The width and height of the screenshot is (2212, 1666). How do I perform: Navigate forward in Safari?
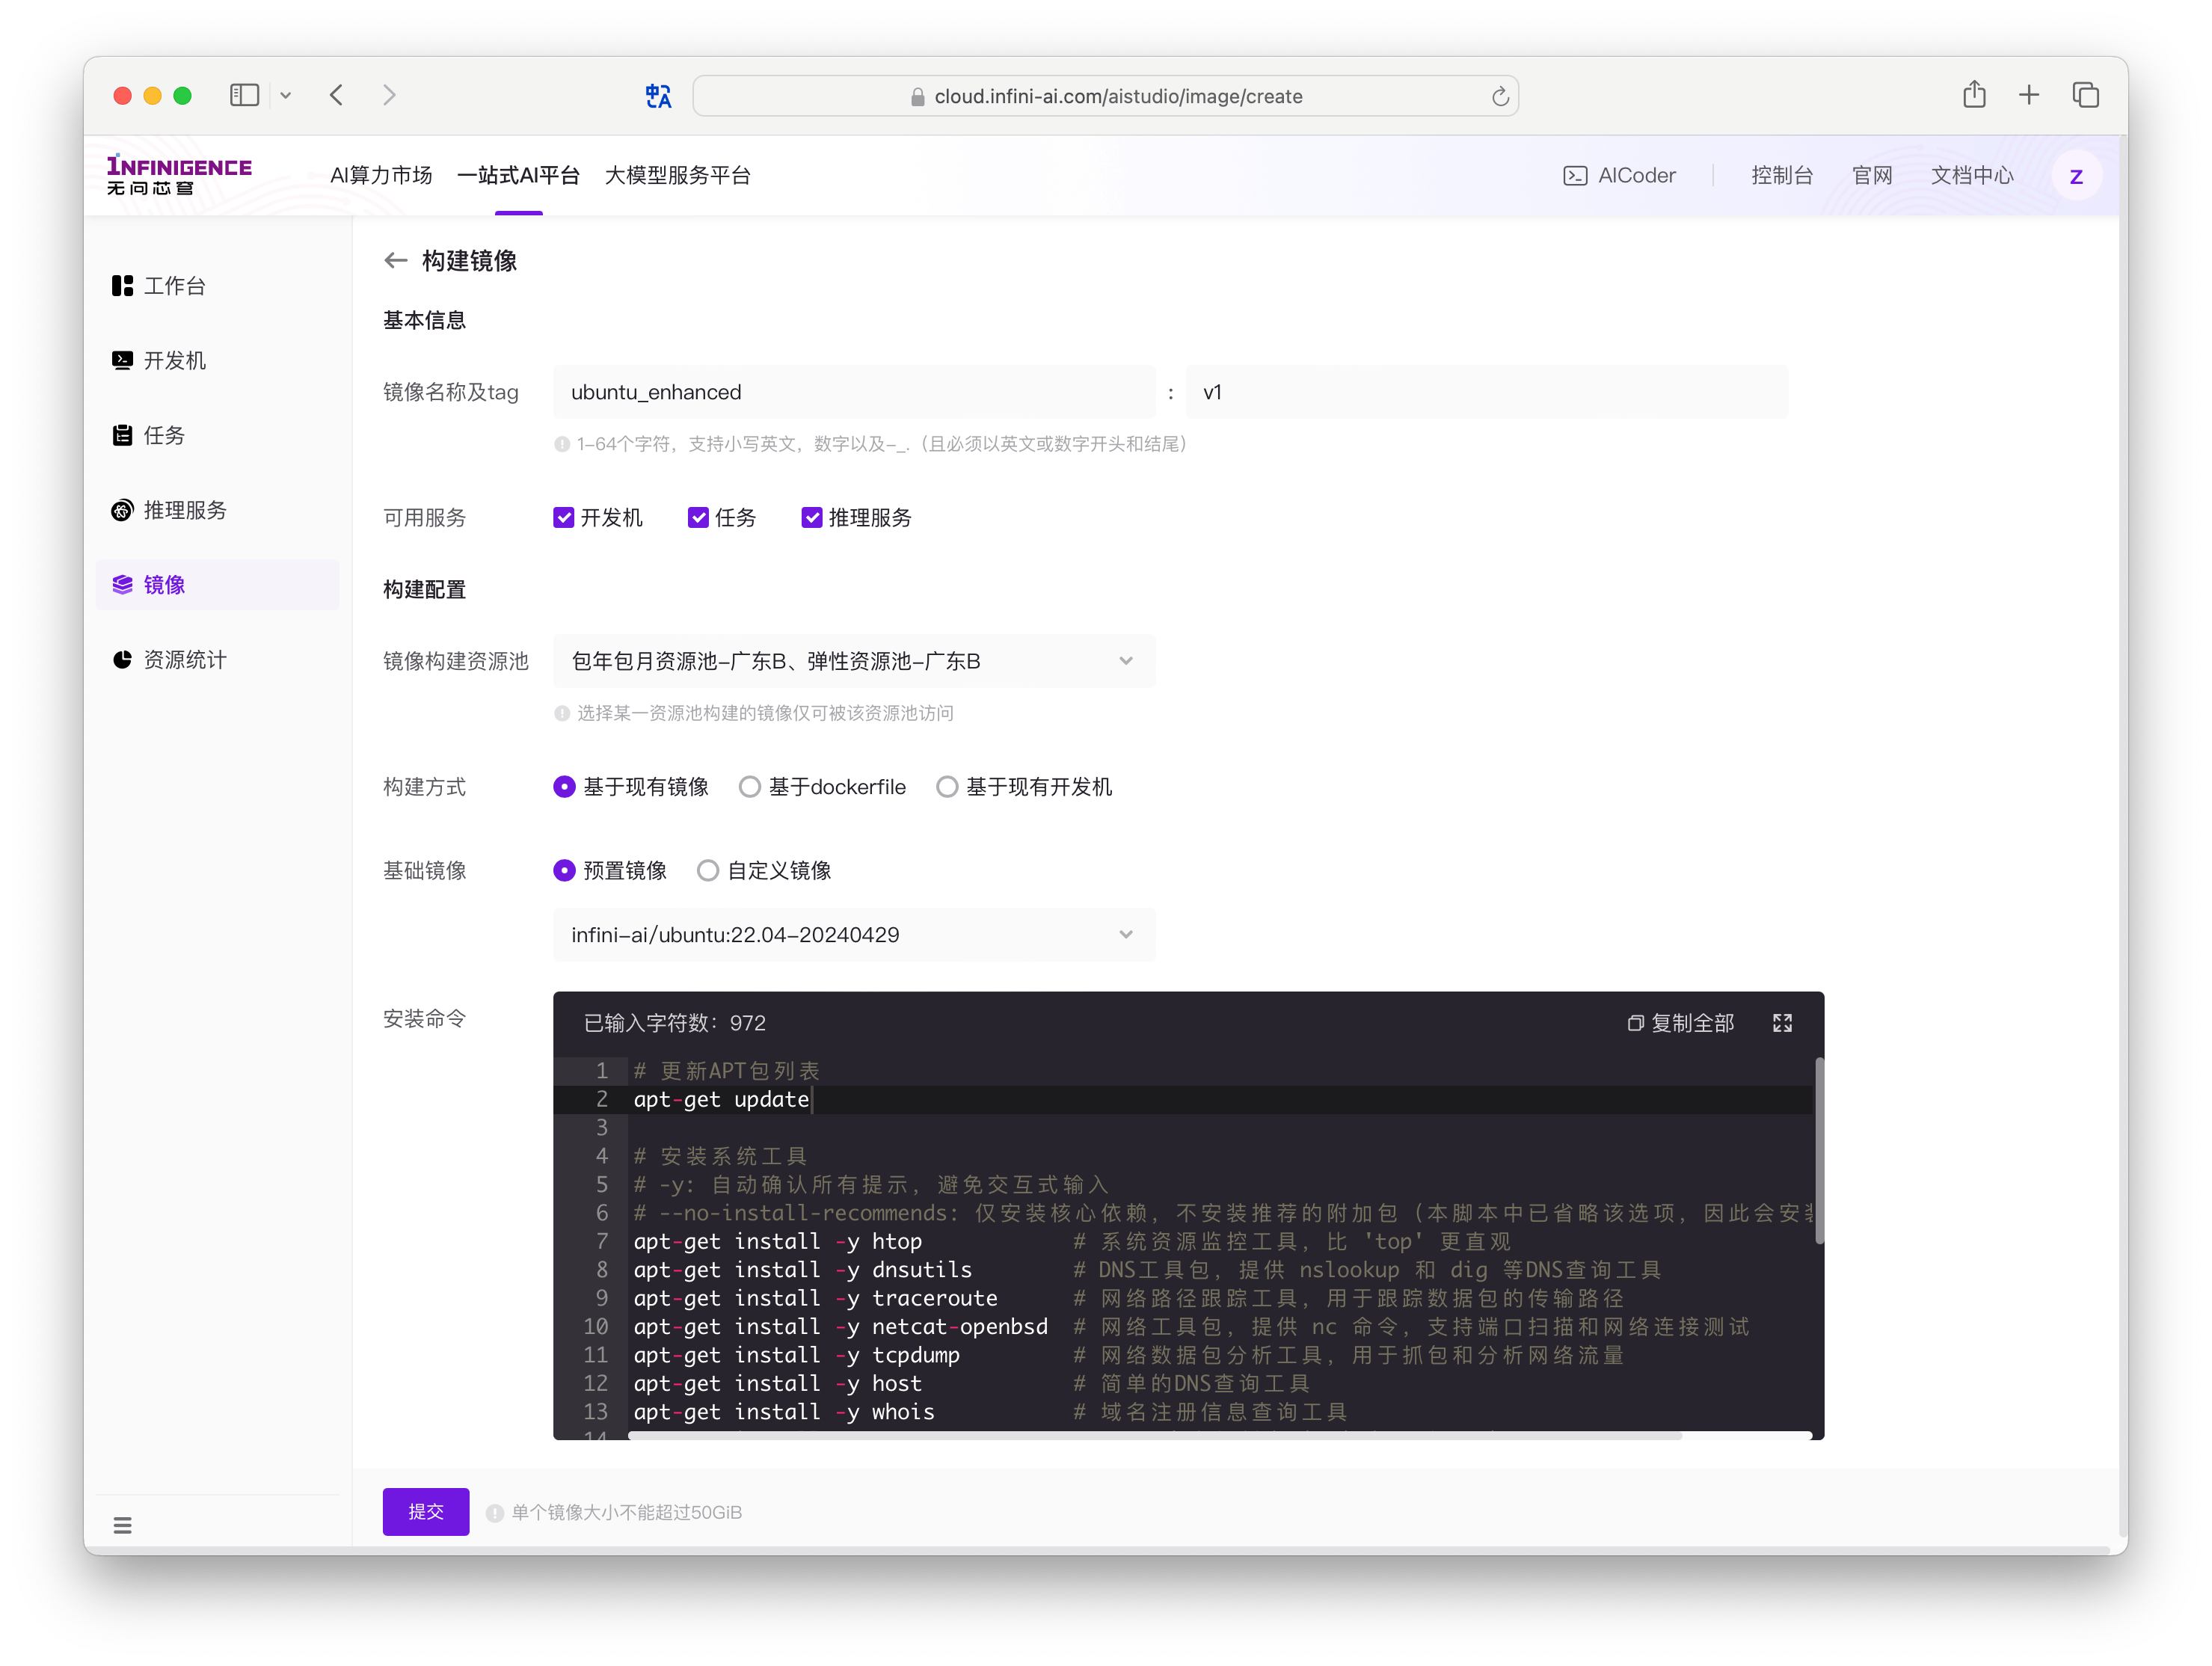[389, 95]
